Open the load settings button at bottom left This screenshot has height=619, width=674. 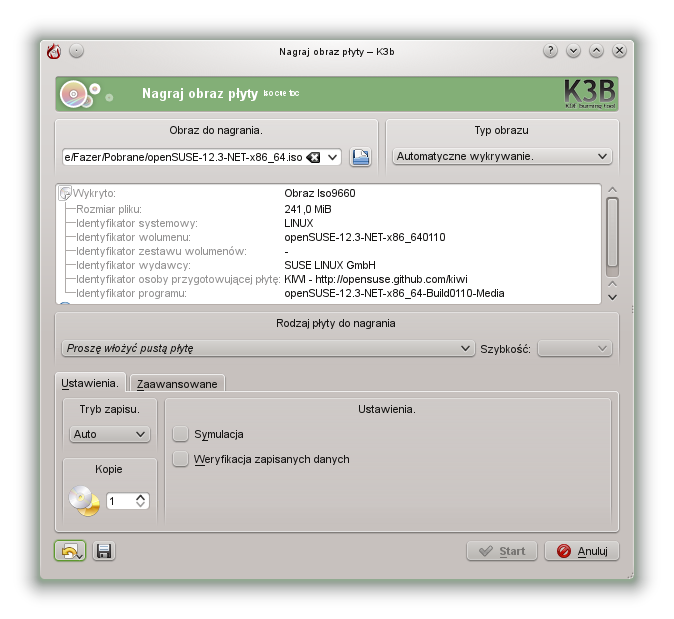point(70,551)
